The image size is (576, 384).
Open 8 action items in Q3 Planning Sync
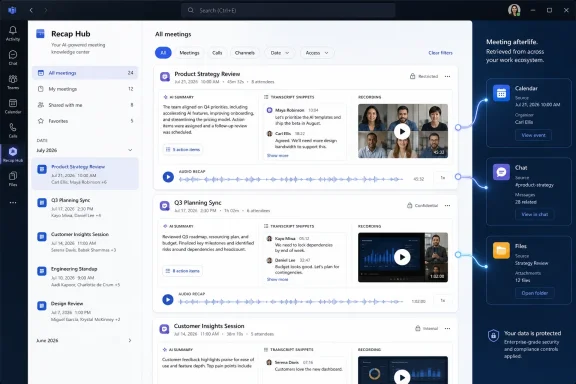tap(183, 271)
